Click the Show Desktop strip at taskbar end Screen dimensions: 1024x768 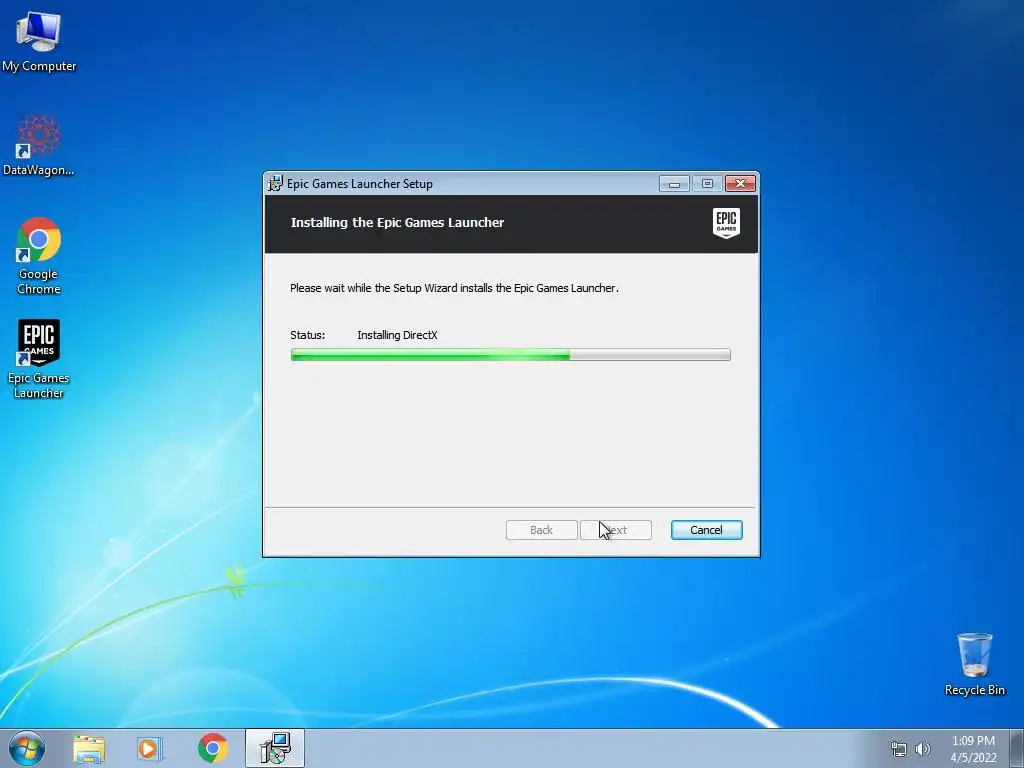[x=1016, y=748]
